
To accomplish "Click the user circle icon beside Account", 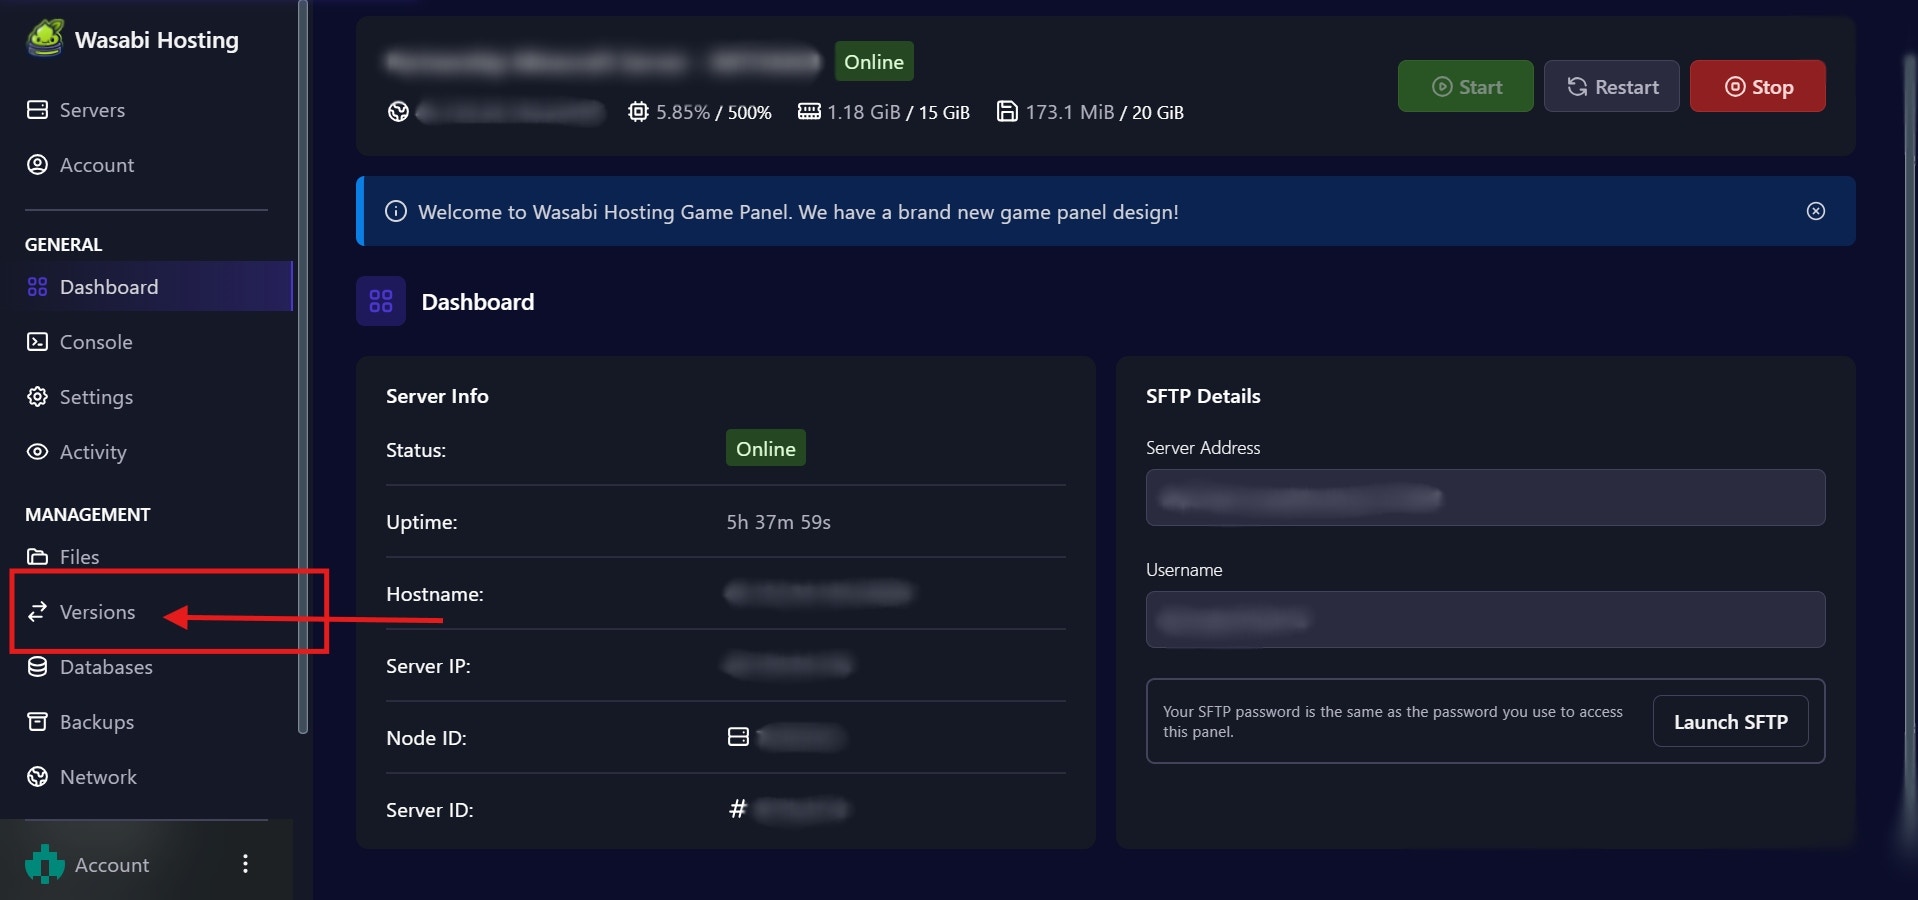I will tap(37, 165).
